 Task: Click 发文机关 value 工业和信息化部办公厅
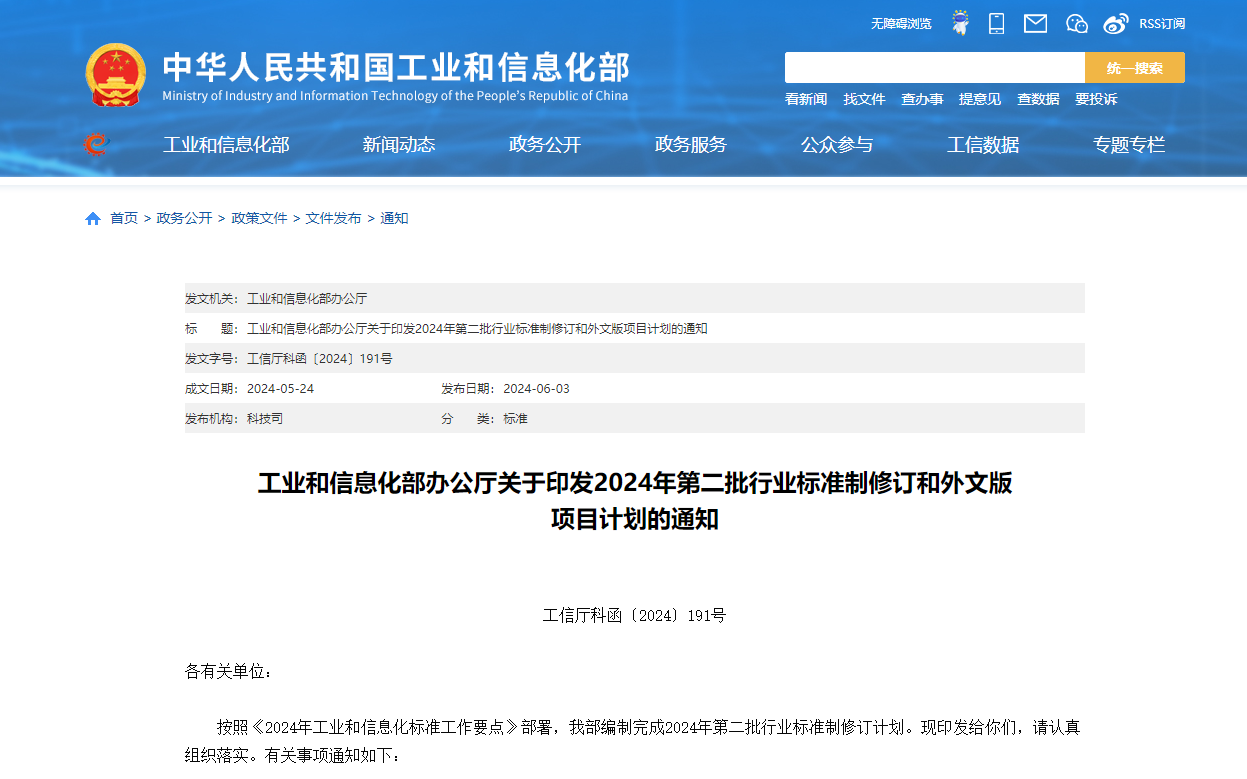click(307, 299)
